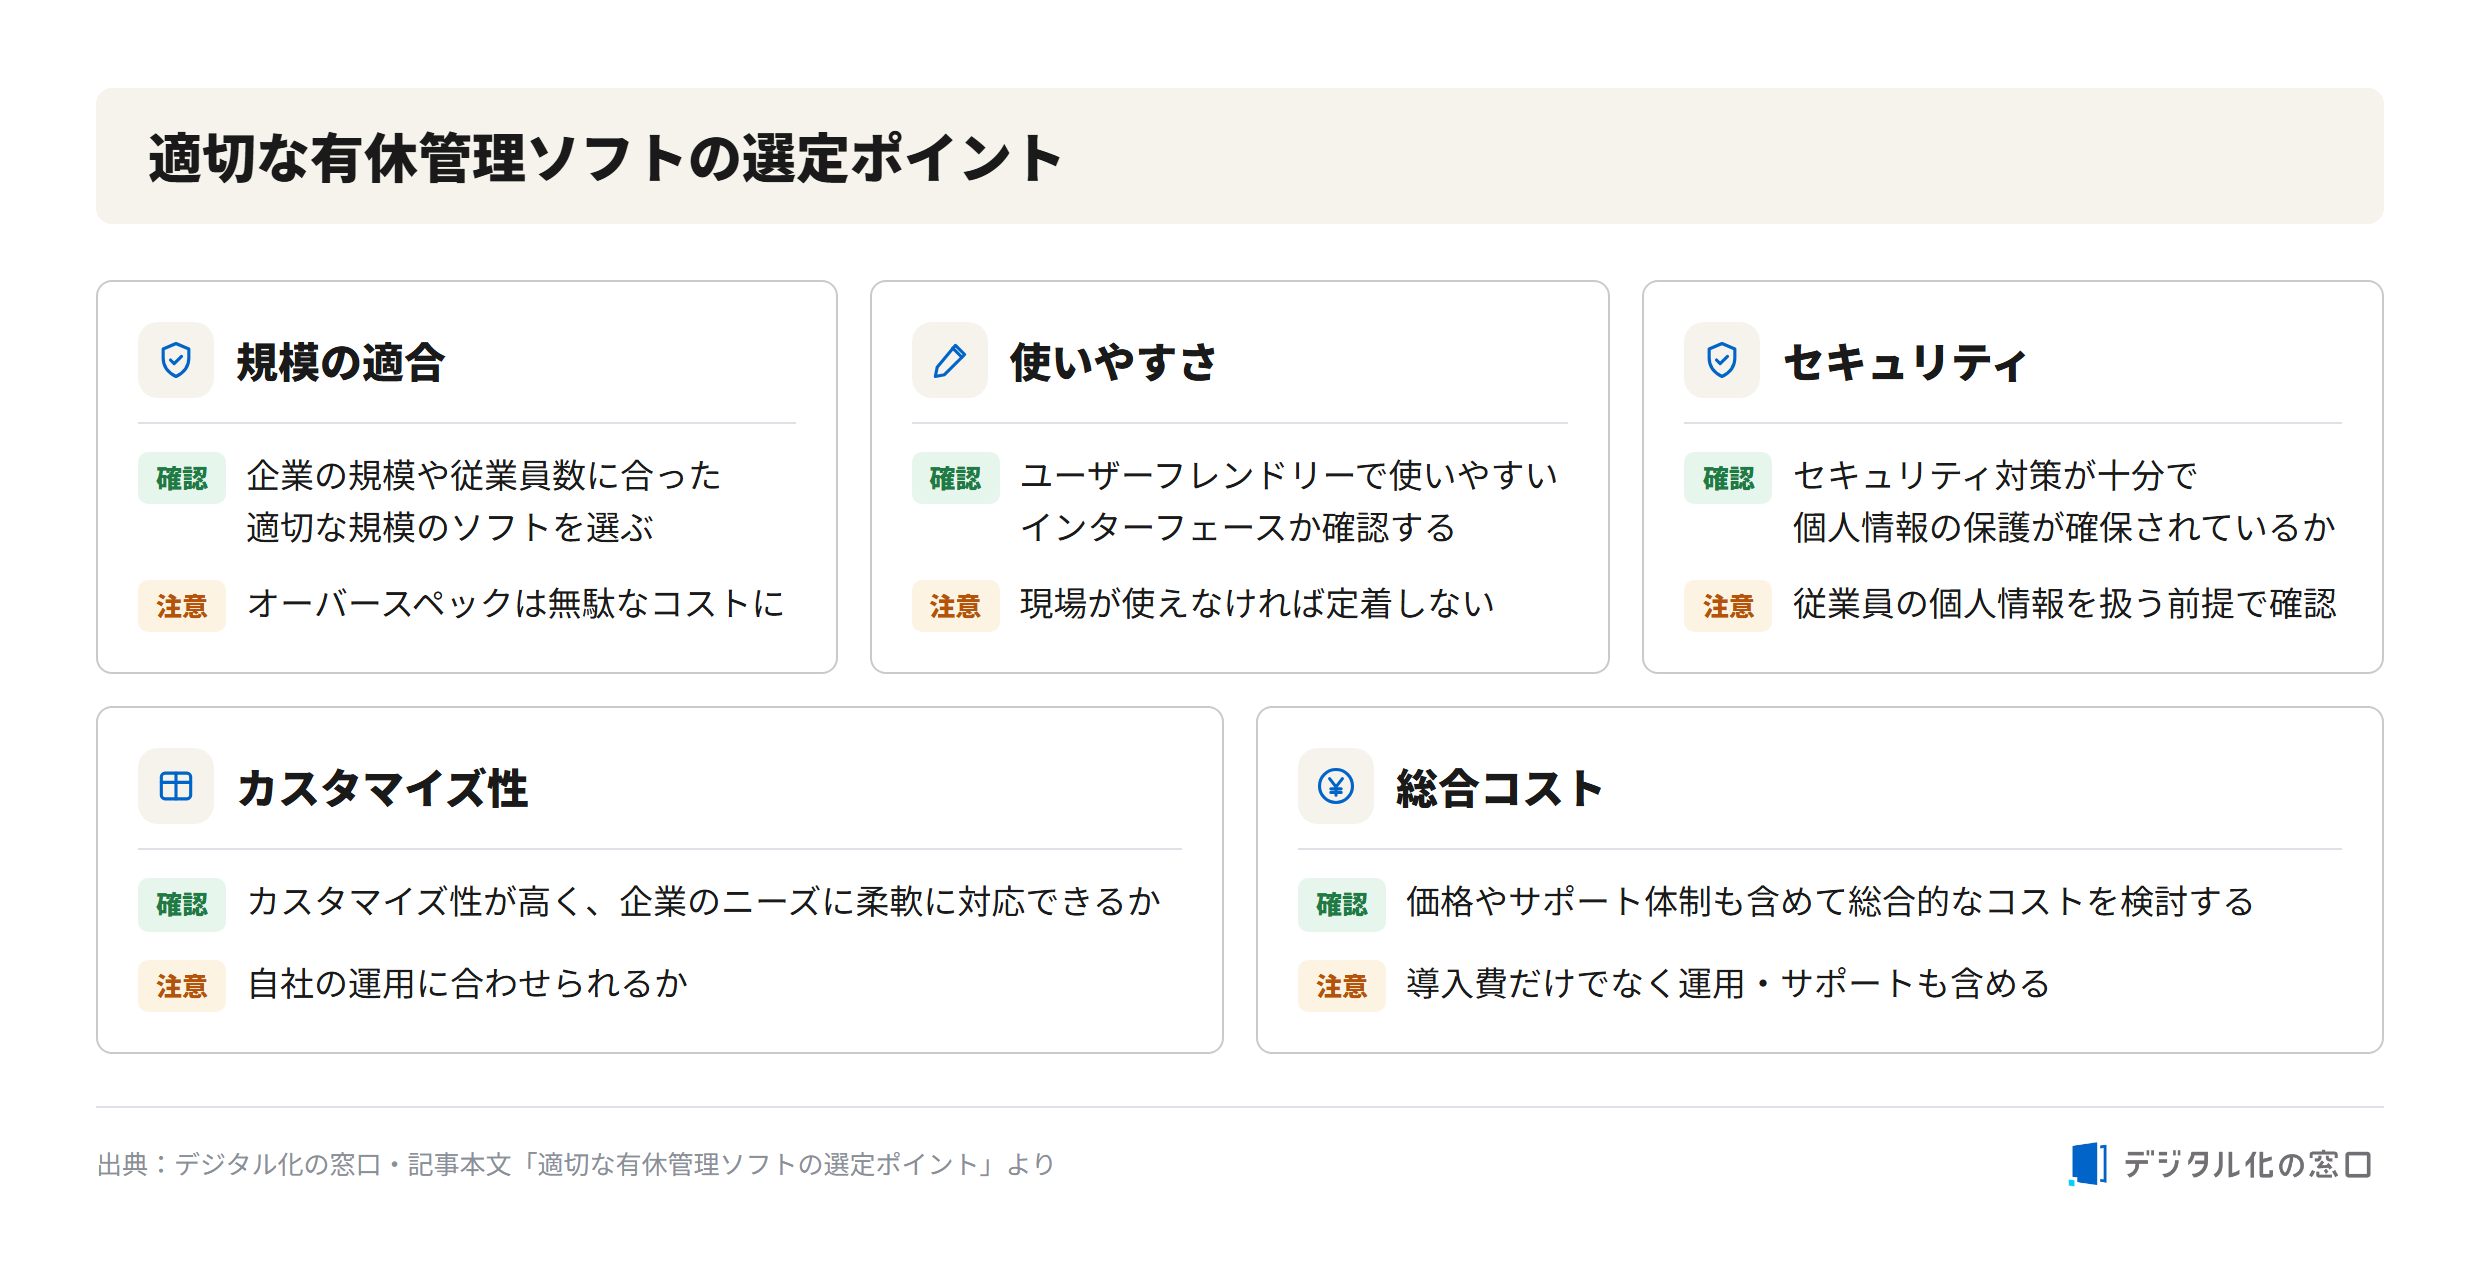Select the text 自社の運用に合わせられるか

click(467, 984)
